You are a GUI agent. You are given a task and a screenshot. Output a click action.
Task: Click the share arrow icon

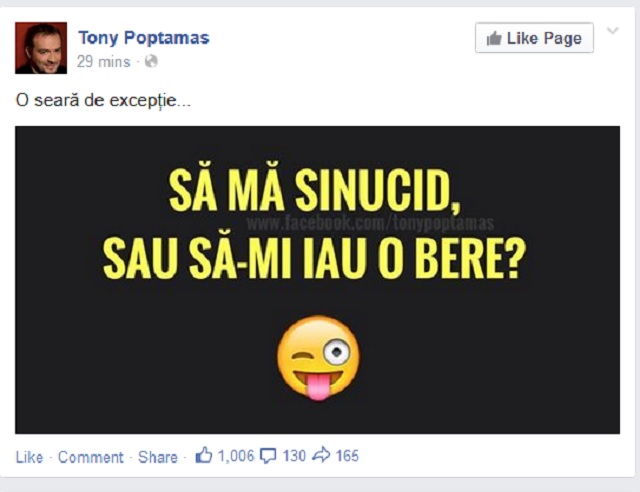(x=322, y=456)
